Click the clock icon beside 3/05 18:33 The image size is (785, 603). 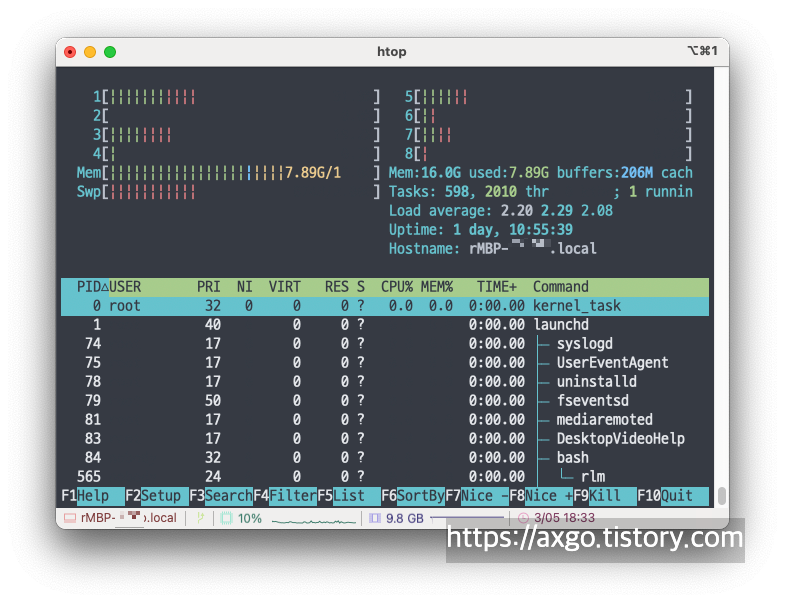tap(523, 518)
